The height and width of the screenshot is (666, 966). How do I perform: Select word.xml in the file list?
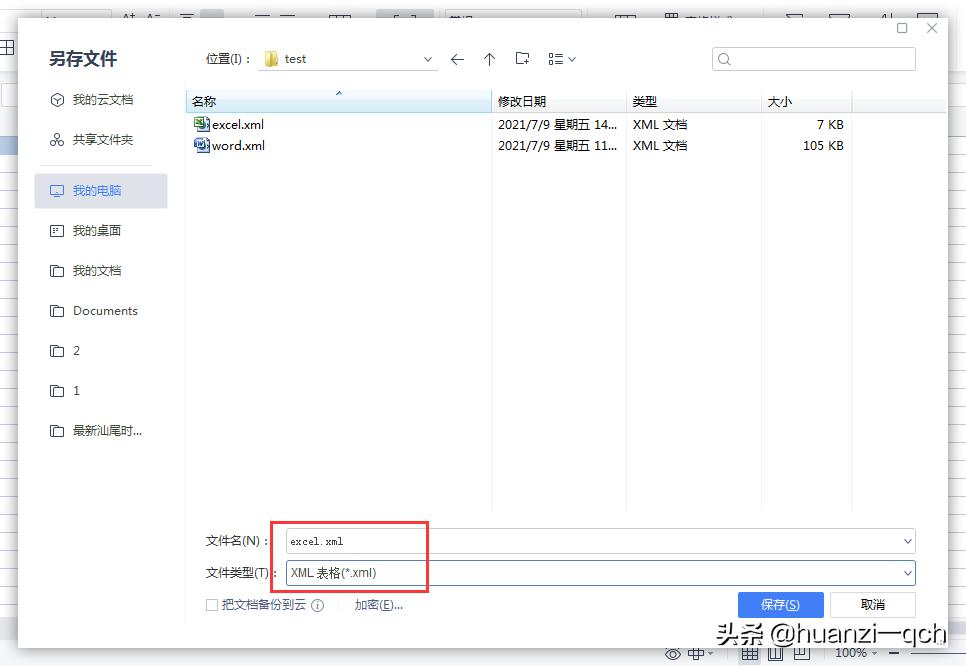[237, 145]
